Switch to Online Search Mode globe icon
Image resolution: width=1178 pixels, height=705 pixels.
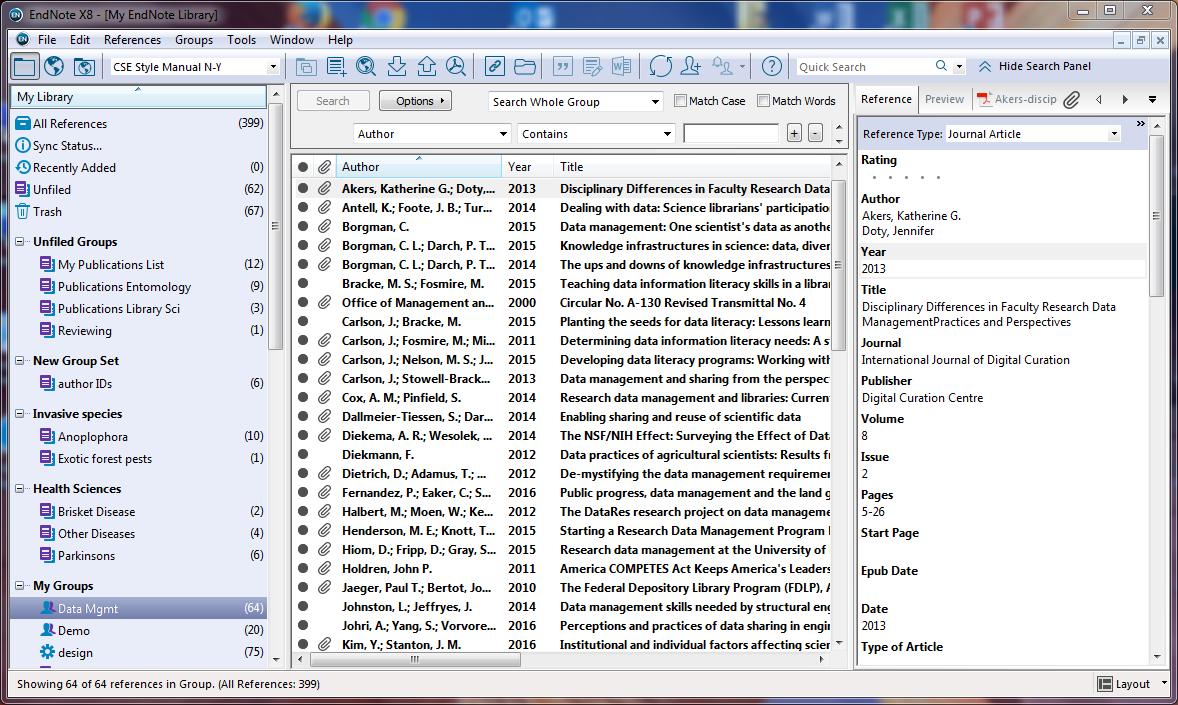click(x=54, y=66)
